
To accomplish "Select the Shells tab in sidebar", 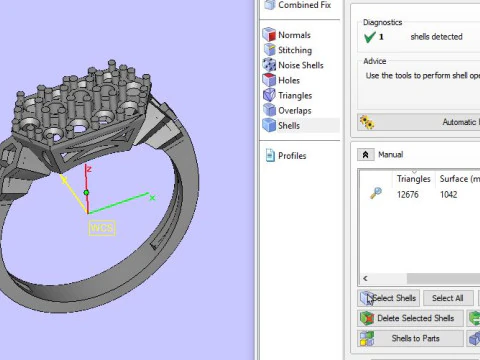I will (x=289, y=126).
